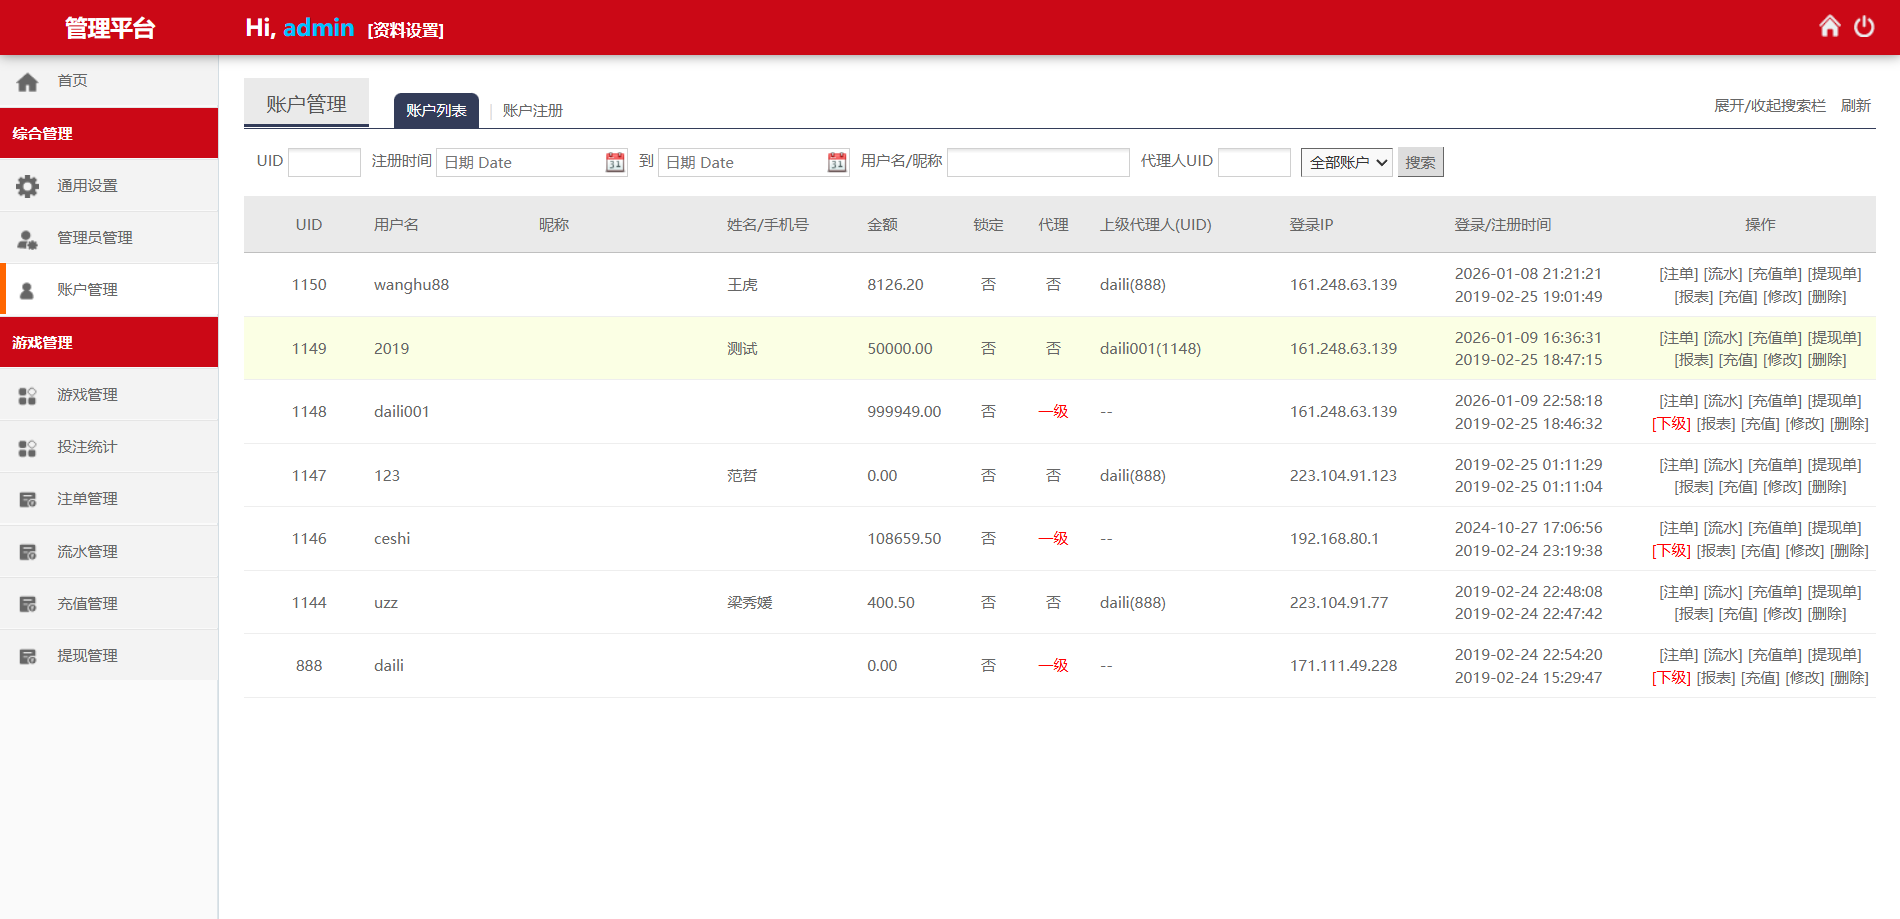Expand the 全部账户 account type dropdown
The height and width of the screenshot is (919, 1900).
pyautogui.click(x=1347, y=162)
